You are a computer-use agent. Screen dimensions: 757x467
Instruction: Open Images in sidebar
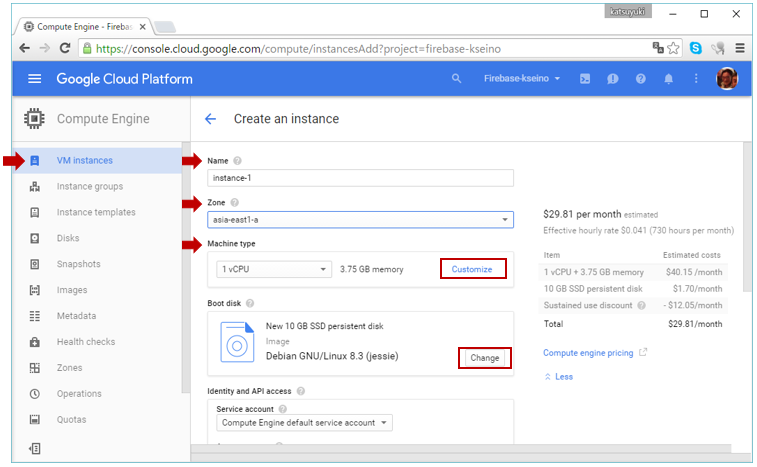coord(97,290)
